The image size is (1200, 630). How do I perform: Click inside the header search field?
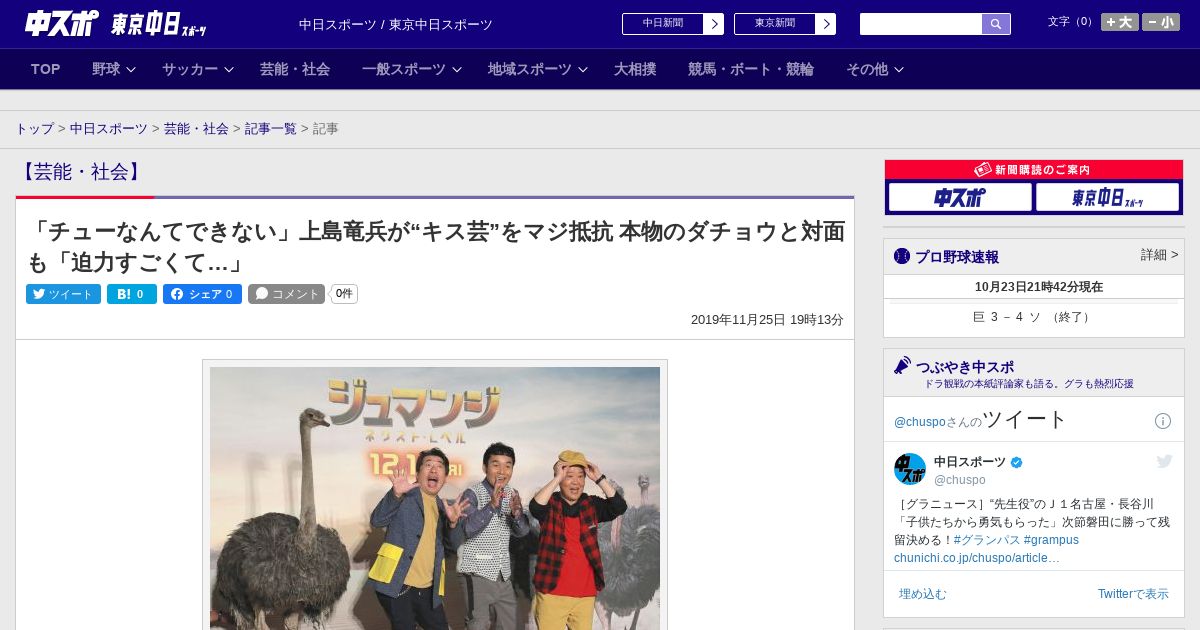tap(921, 24)
